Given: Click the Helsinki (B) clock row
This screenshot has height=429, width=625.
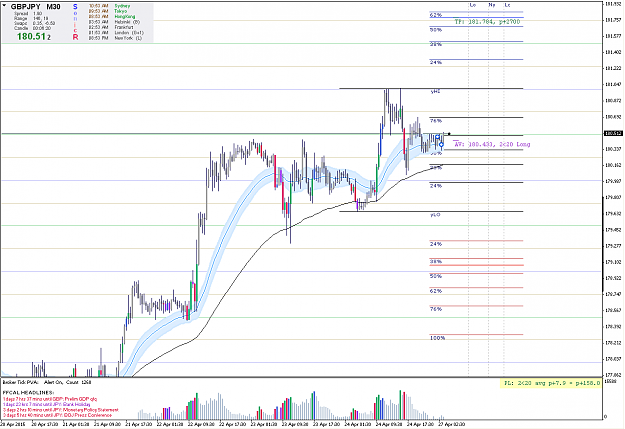Looking at the screenshot, I should (x=114, y=22).
